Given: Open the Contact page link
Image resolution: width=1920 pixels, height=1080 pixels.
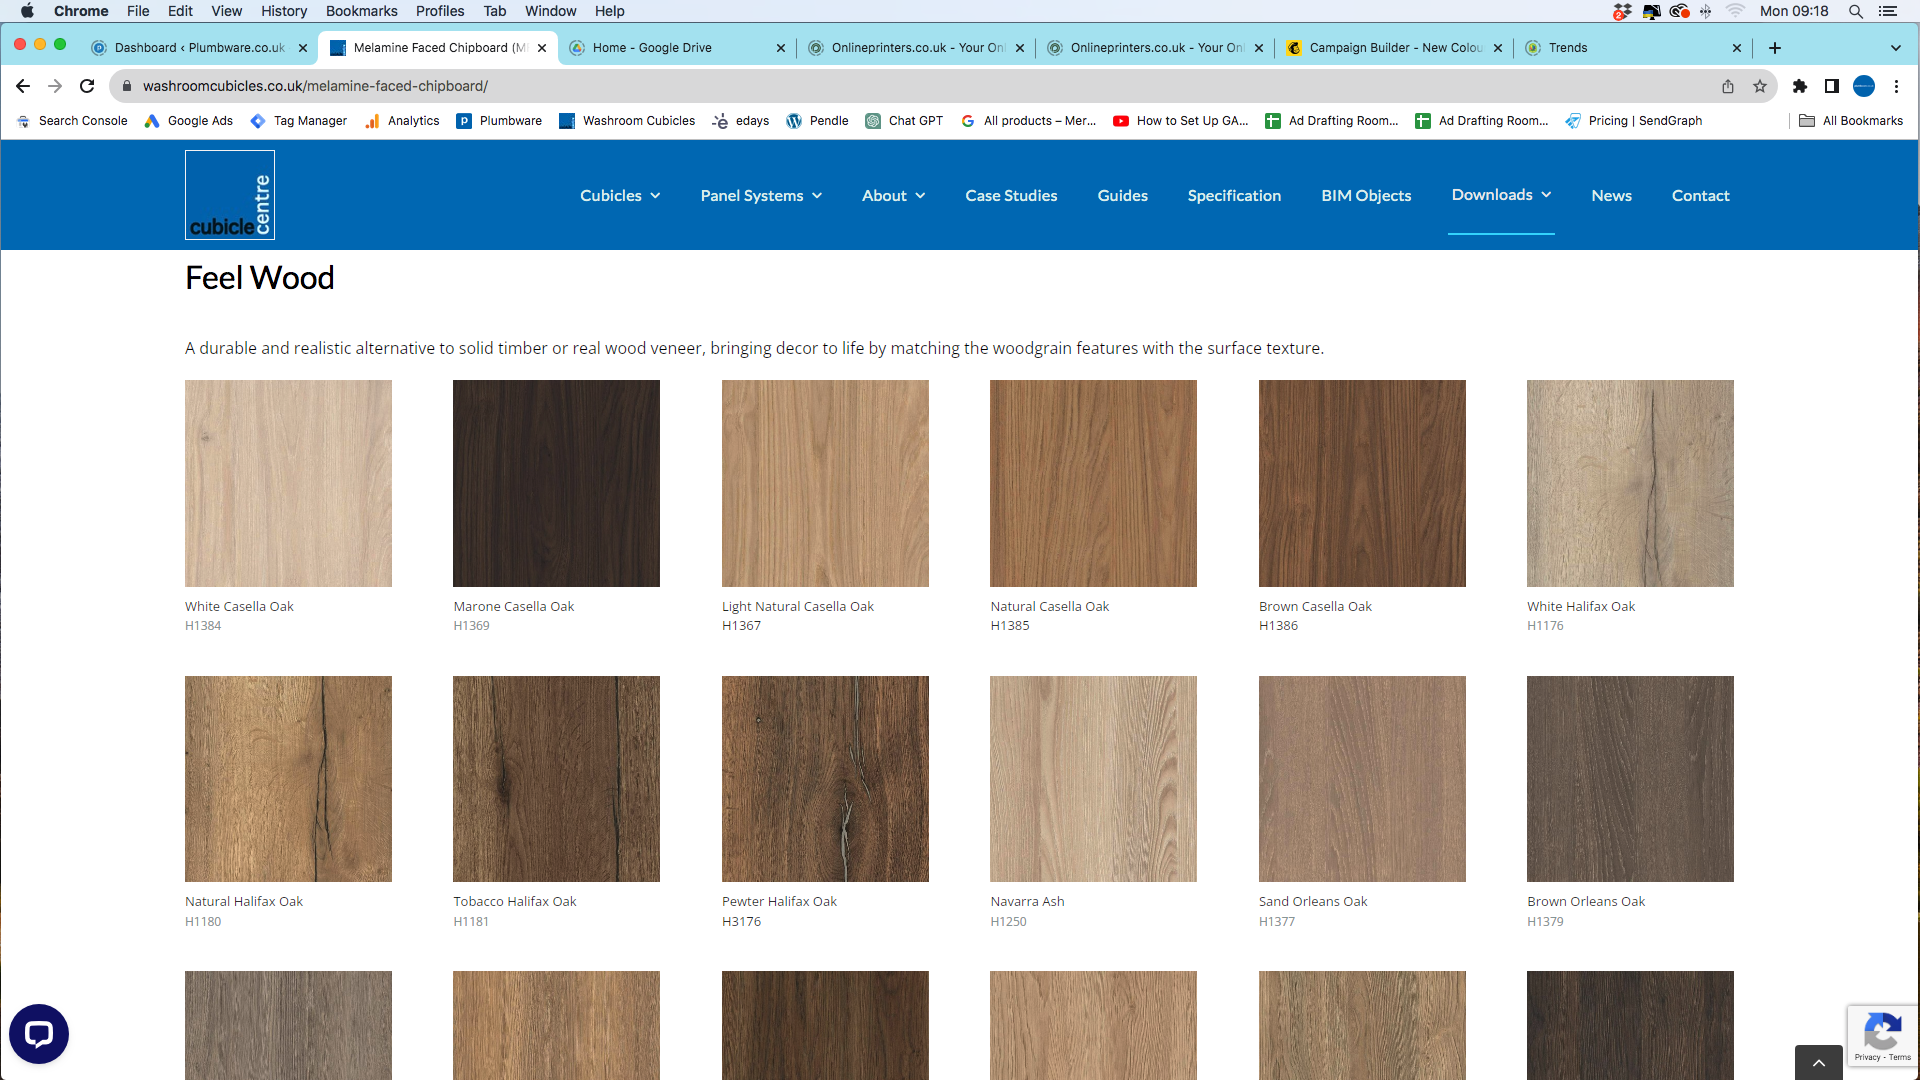Looking at the screenshot, I should [x=1700, y=196].
